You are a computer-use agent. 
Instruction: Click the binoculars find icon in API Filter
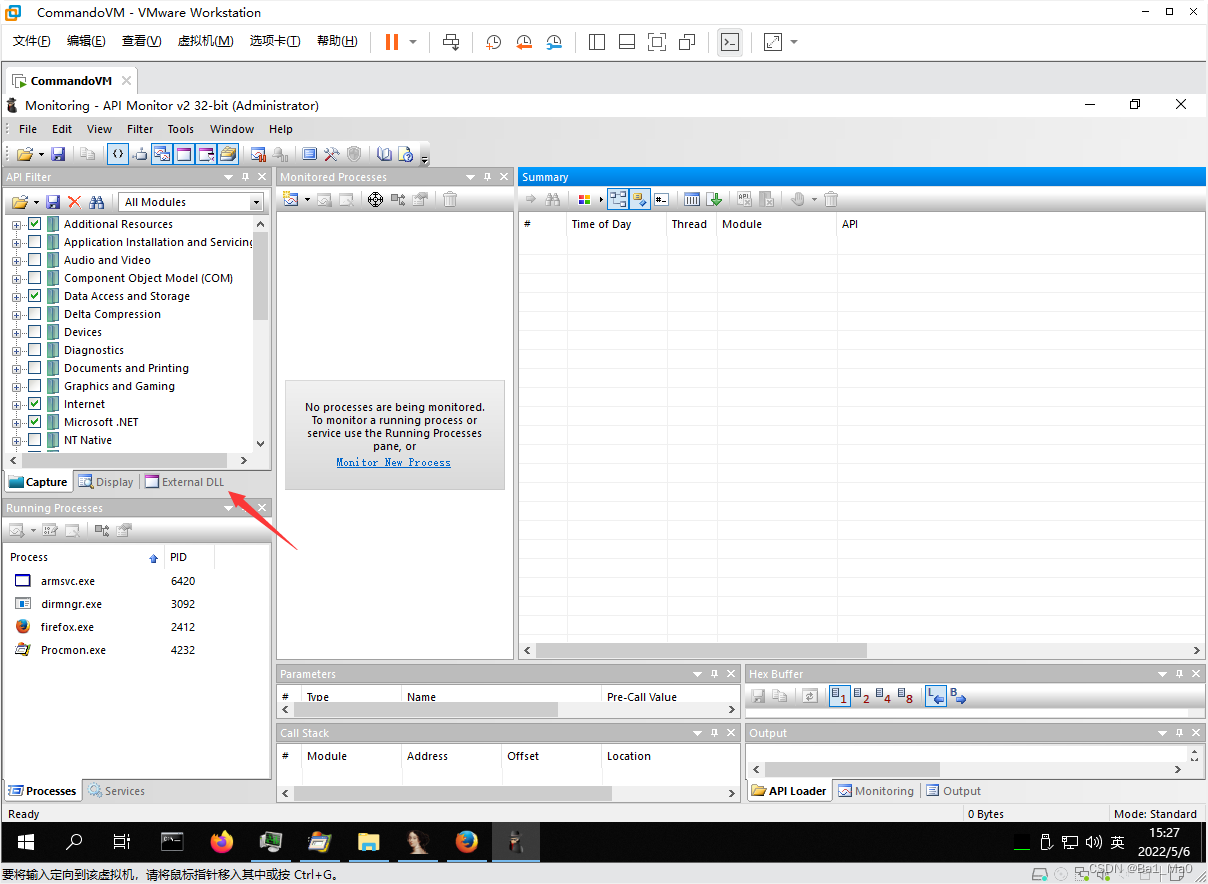tap(97, 202)
